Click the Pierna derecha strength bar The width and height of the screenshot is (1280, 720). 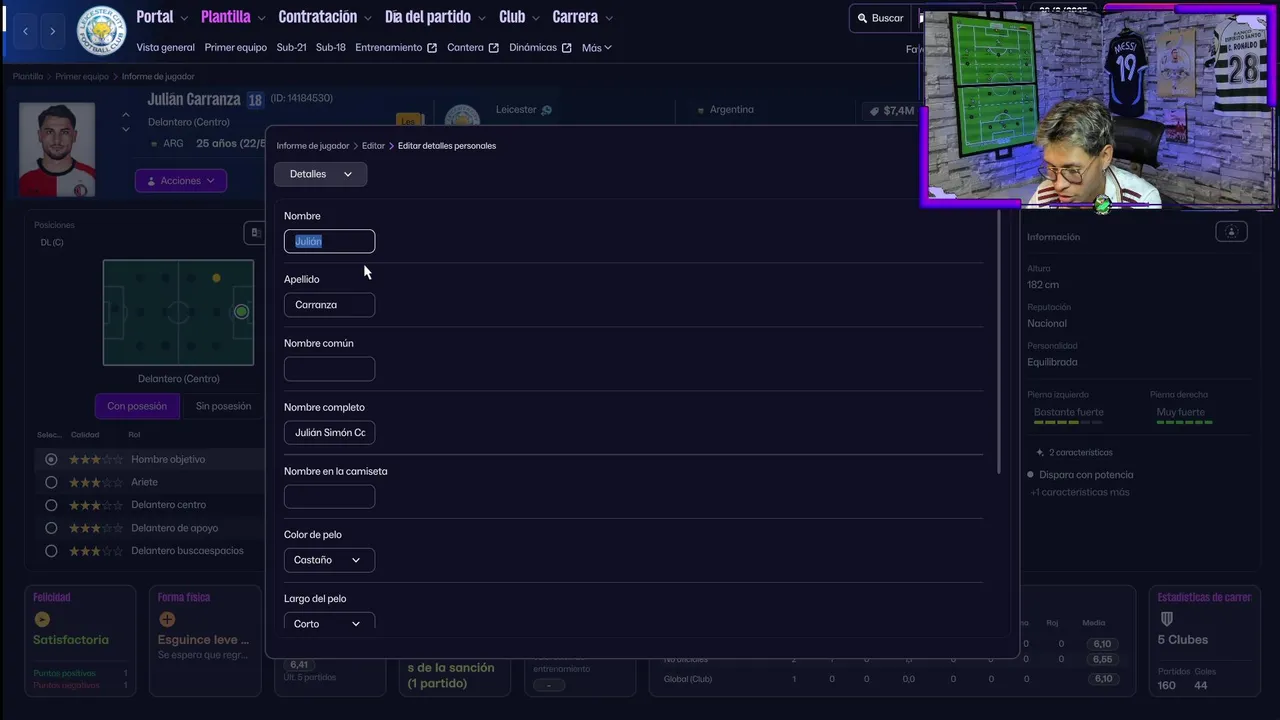pyautogui.click(x=1184, y=423)
